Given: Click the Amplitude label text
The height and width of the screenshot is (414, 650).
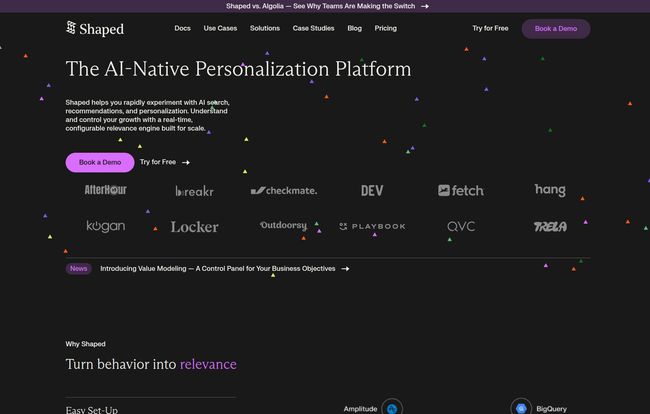Looking at the screenshot, I should pyautogui.click(x=360, y=409).
